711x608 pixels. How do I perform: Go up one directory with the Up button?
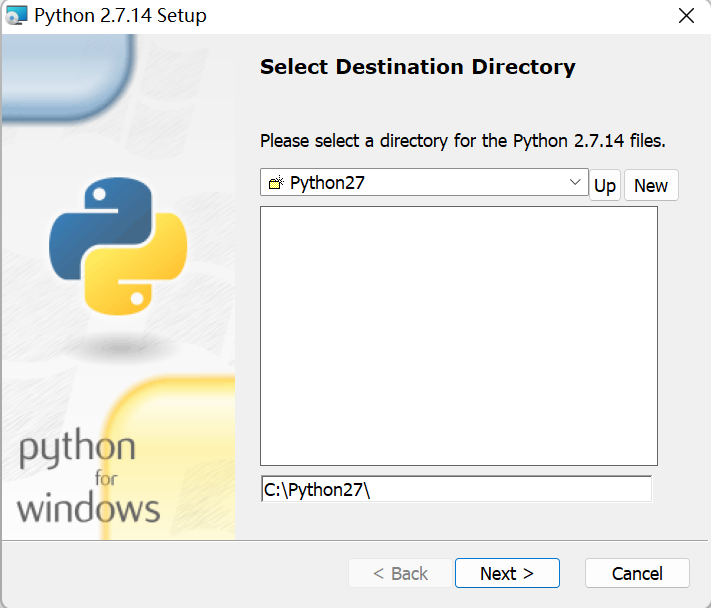[x=605, y=185]
